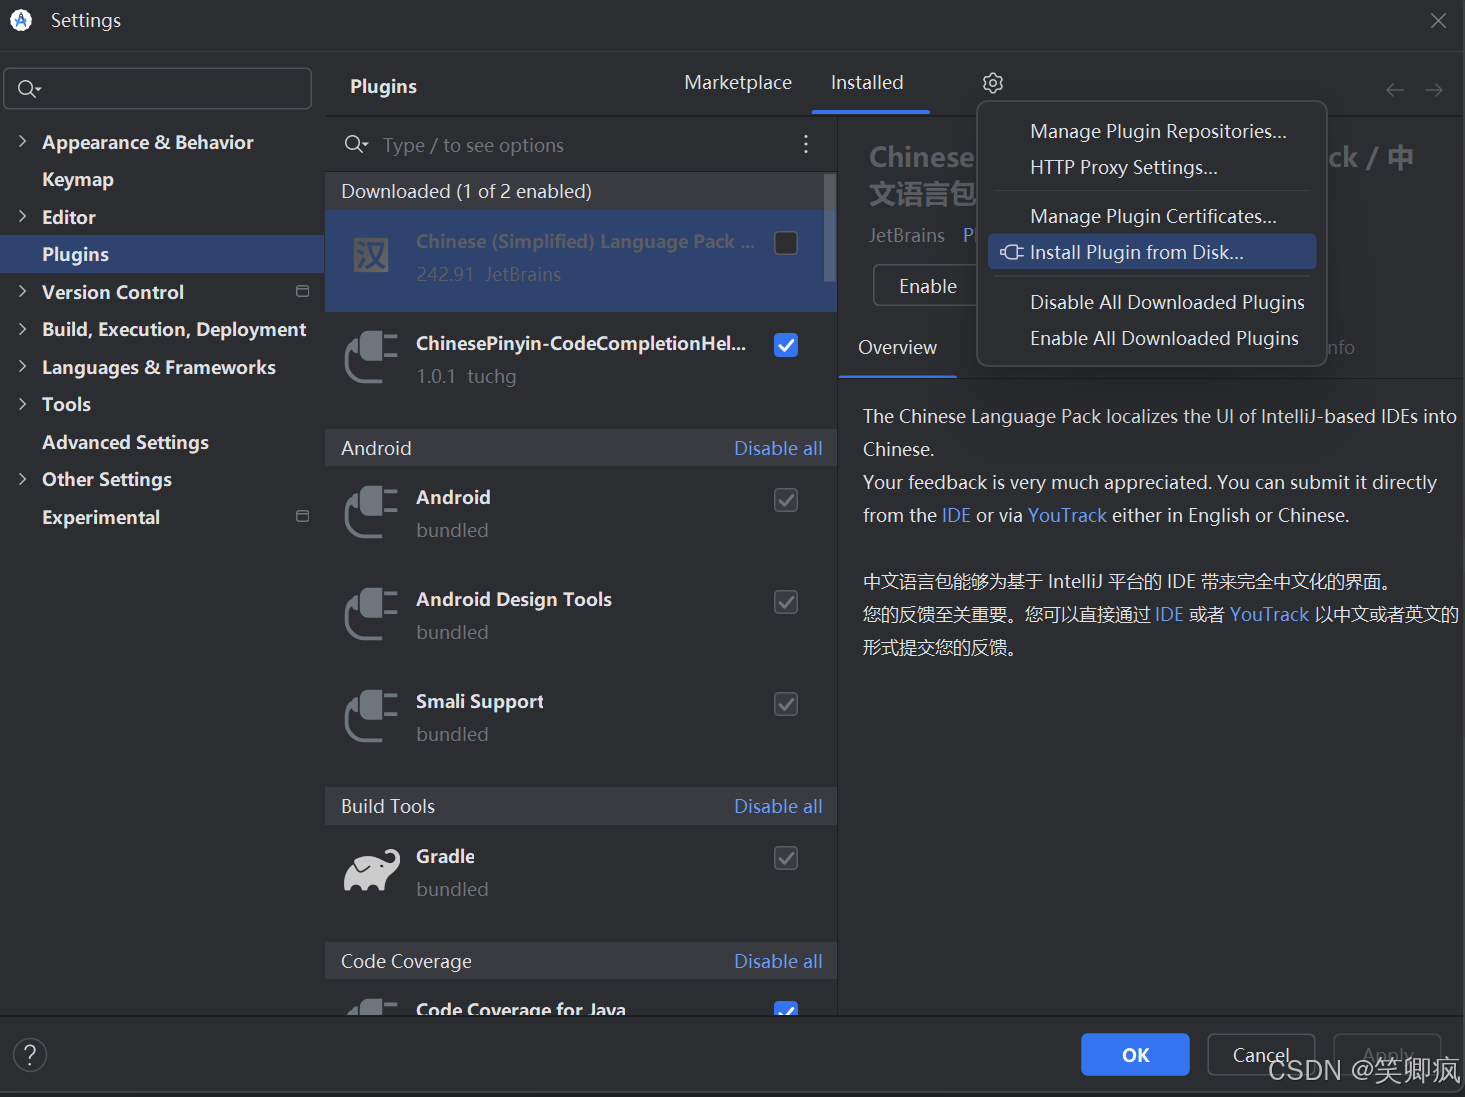
Task: Open English-paragraph YouTrack link
Action: click(1067, 515)
